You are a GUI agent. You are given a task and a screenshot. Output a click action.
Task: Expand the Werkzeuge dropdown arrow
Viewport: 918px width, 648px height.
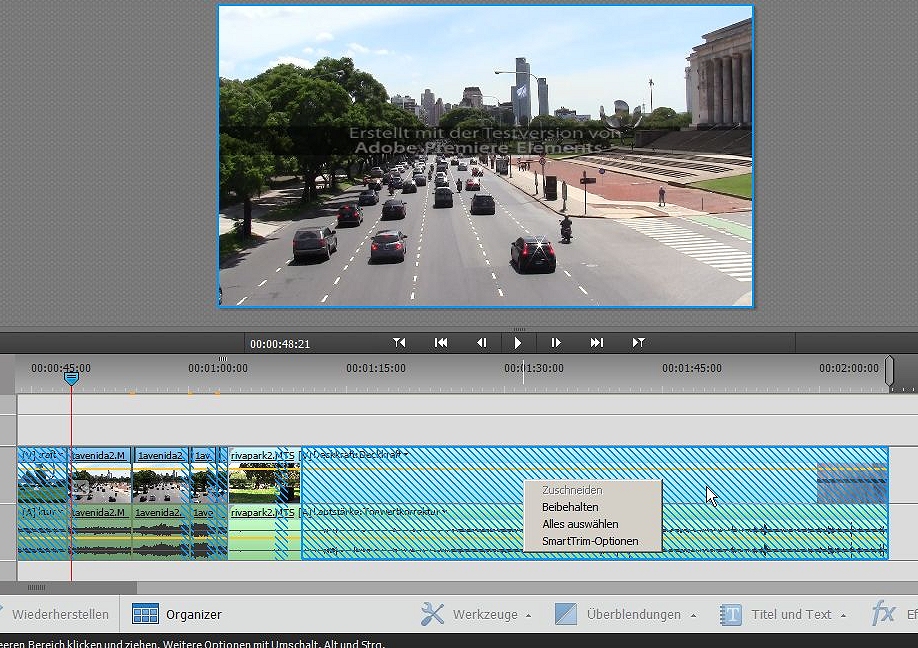coord(528,616)
